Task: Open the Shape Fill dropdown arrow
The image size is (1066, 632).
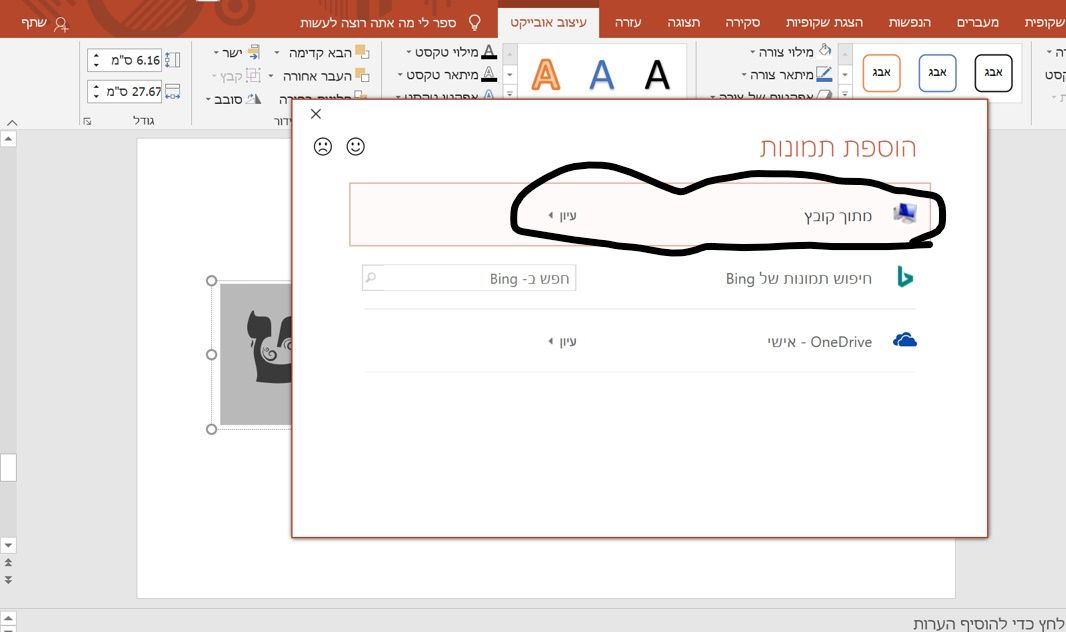Action: [x=753, y=52]
